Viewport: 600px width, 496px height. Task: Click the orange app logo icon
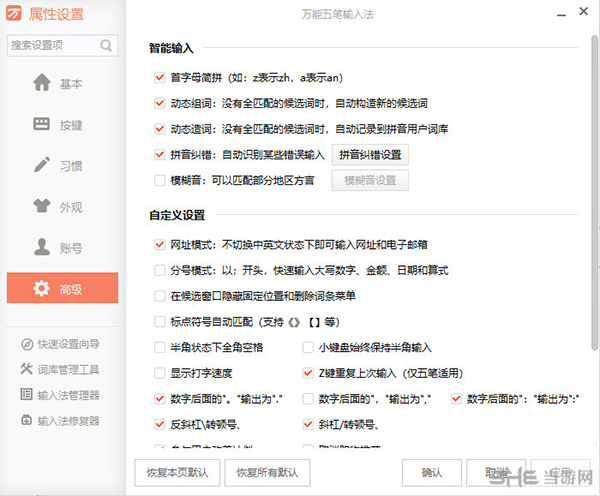pos(14,14)
